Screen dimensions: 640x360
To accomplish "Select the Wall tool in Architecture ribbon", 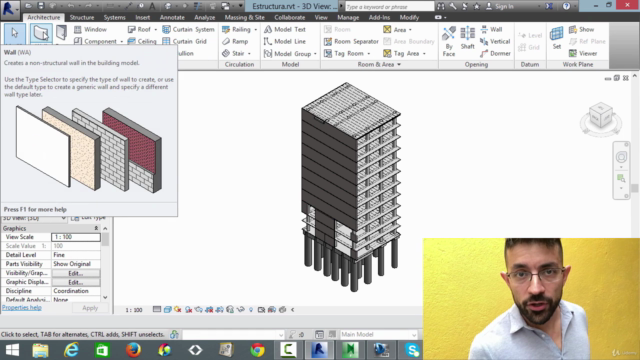I will [41, 33].
